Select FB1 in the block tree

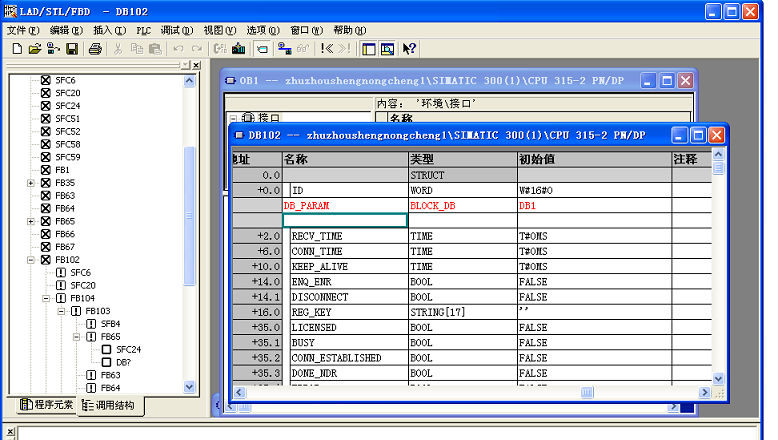pos(62,170)
